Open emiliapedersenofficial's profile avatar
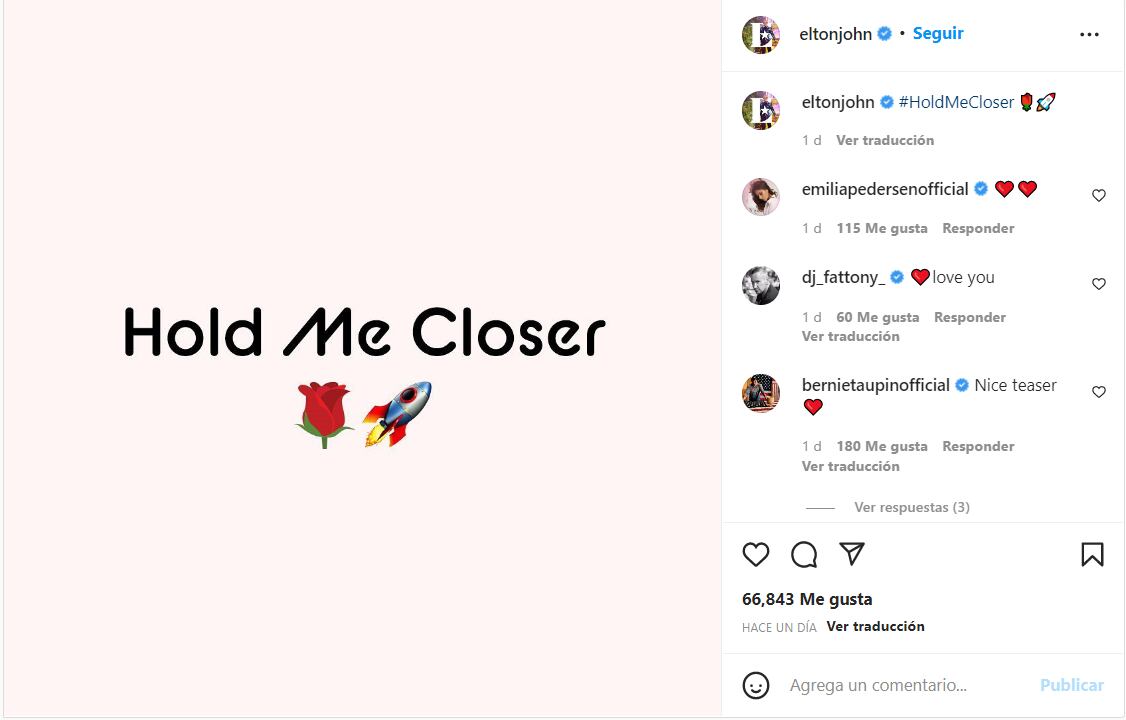Image resolution: width=1126 pixels, height=720 pixels. [x=761, y=197]
